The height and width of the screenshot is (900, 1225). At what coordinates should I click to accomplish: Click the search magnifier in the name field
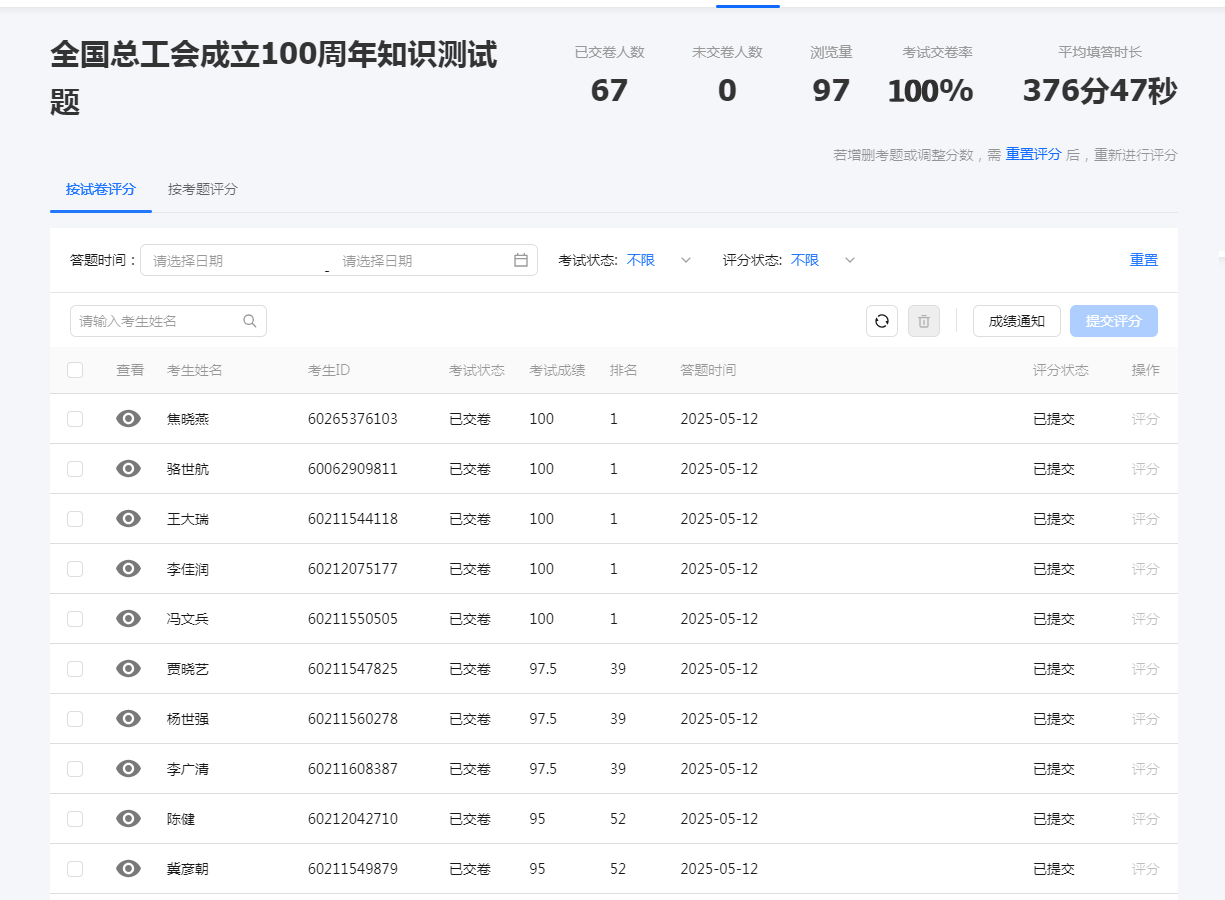[x=249, y=320]
